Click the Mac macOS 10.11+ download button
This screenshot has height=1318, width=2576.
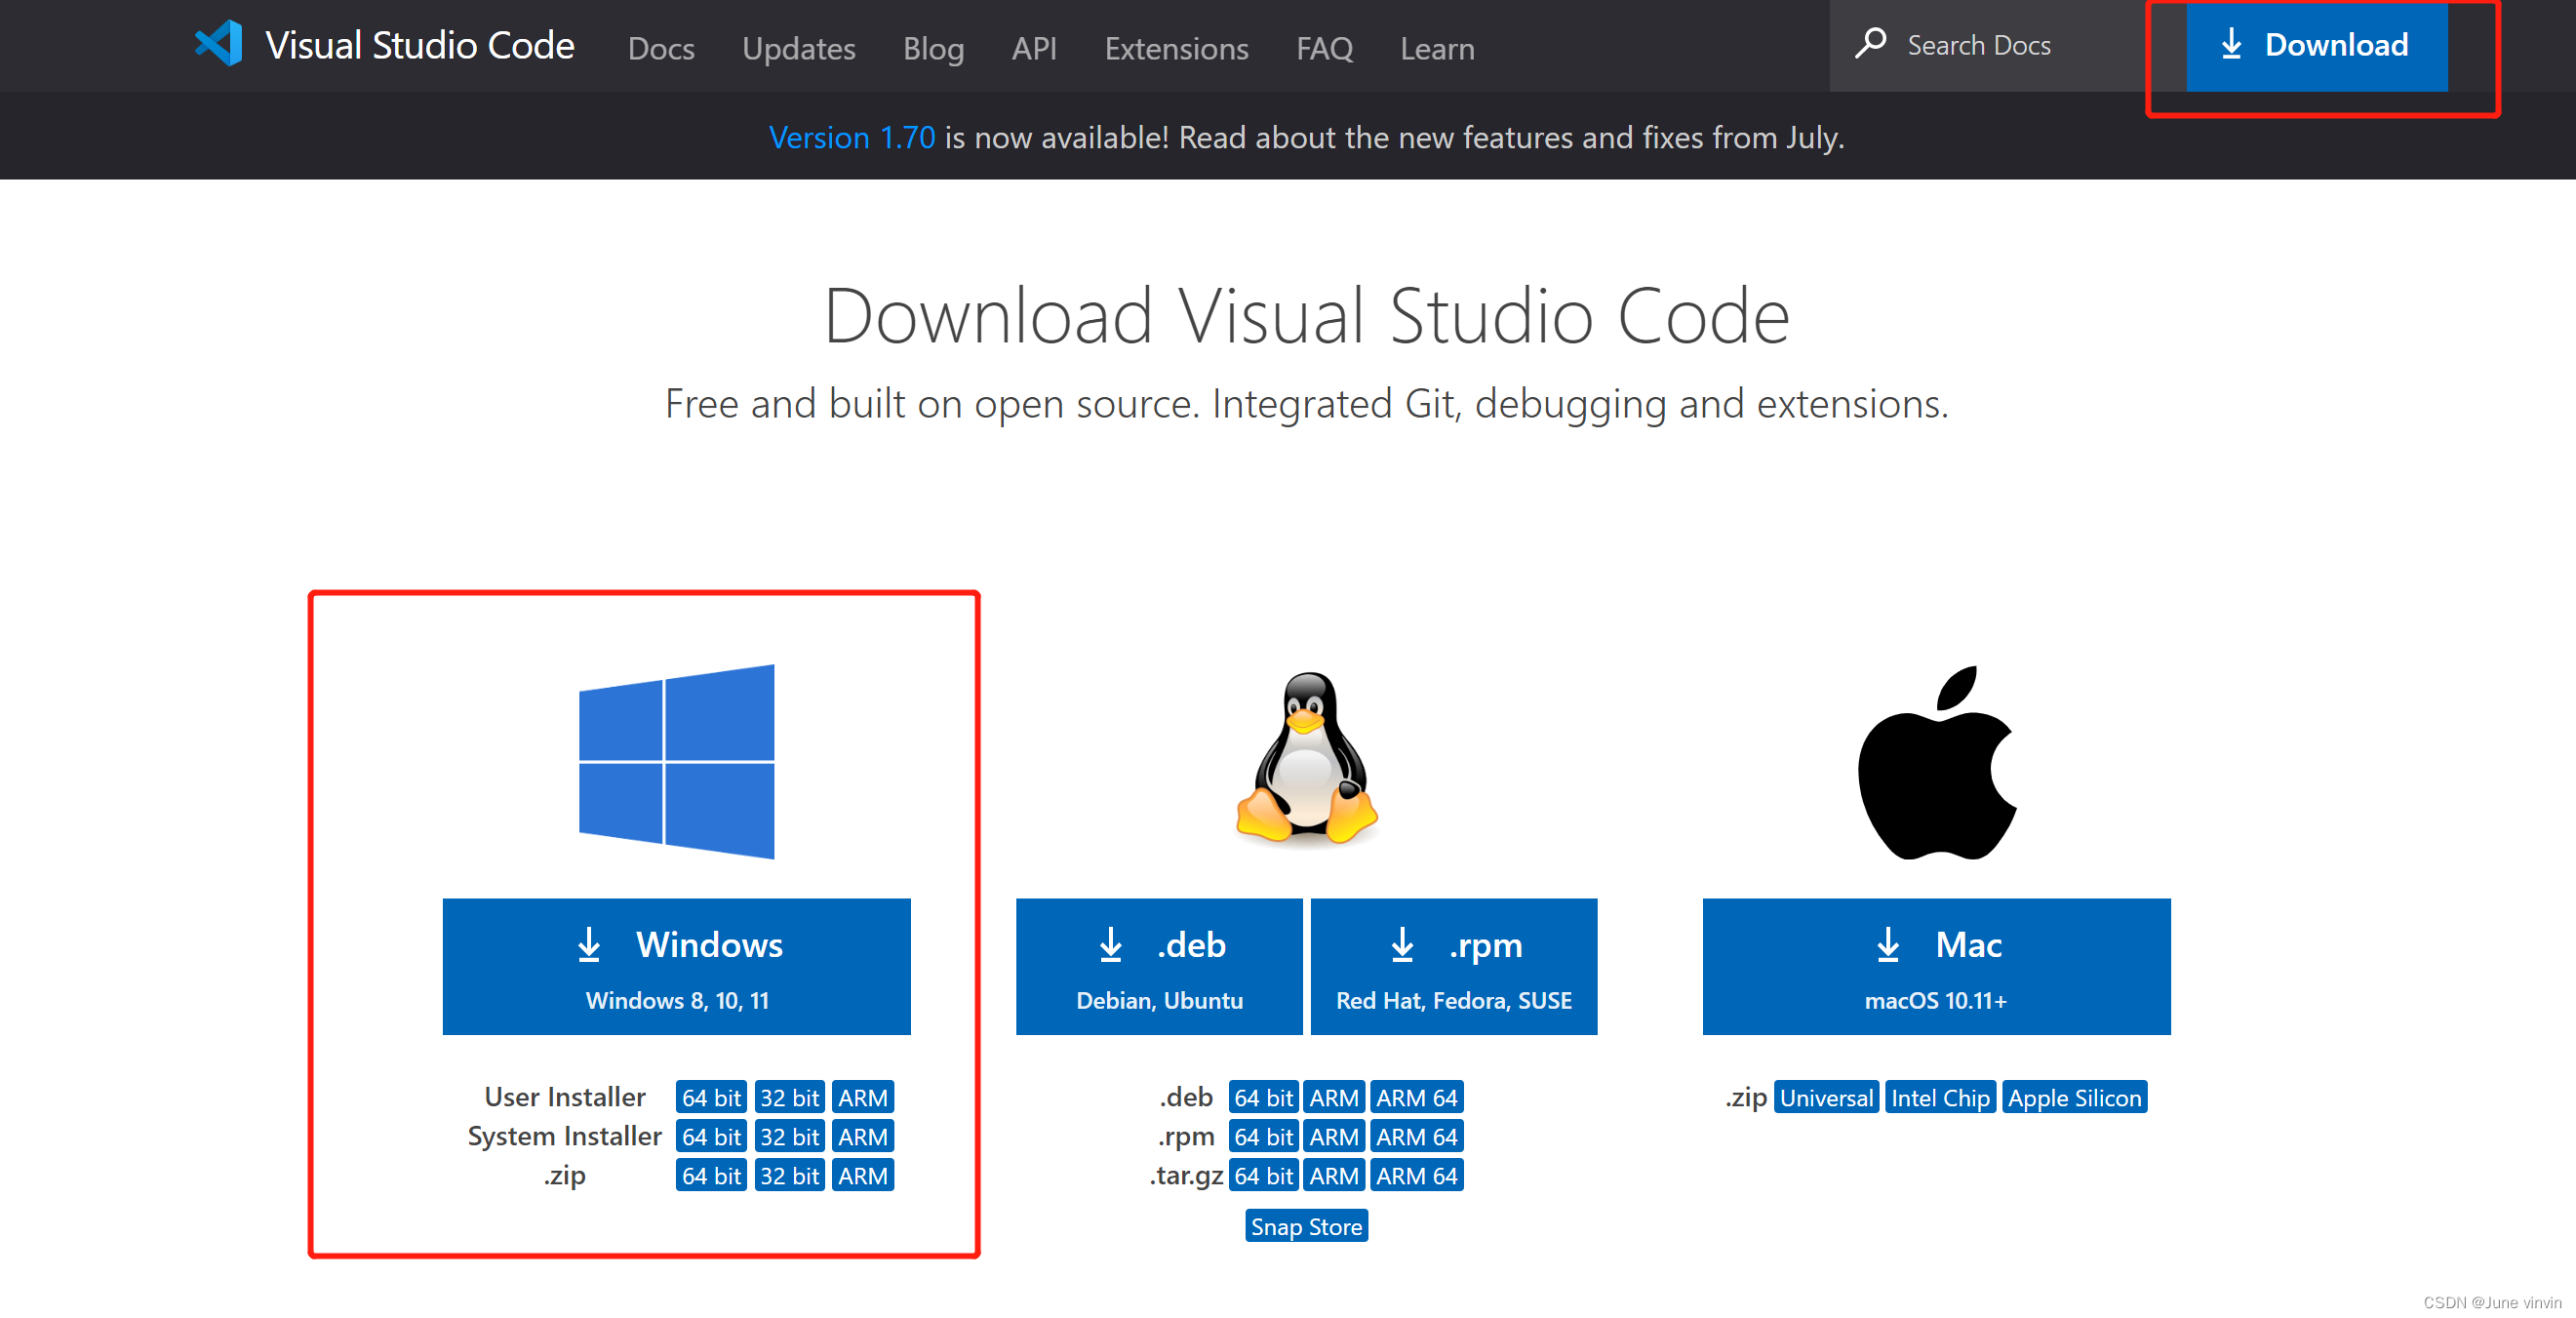click(x=1936, y=966)
